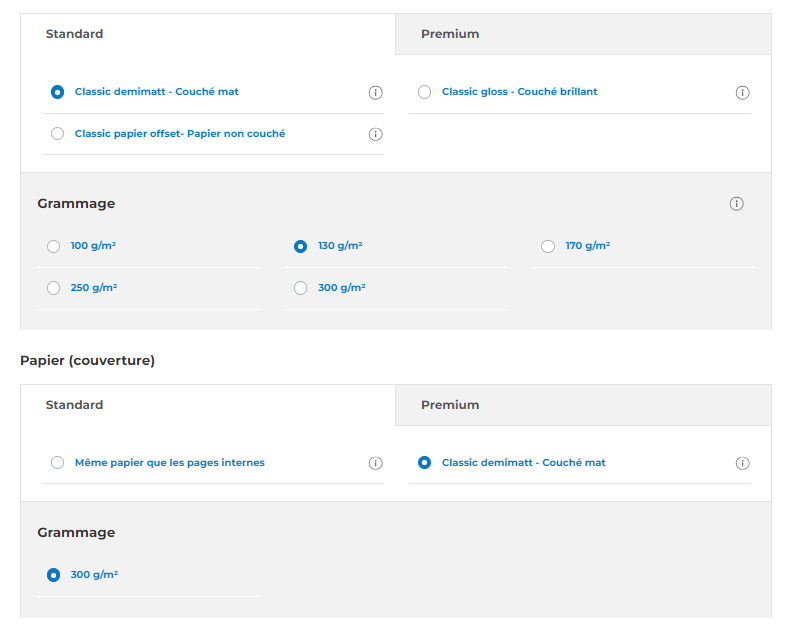Select the 250 g/m² radio button

[53, 288]
